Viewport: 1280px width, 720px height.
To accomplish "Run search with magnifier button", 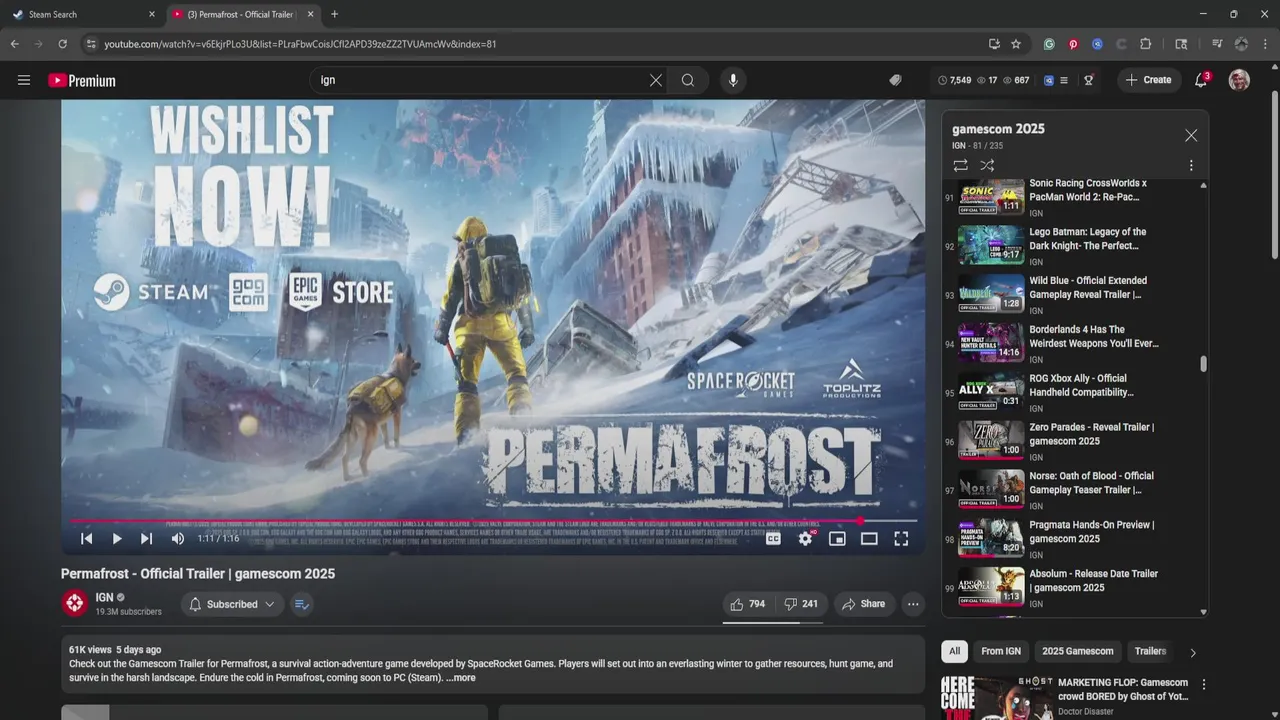I will (x=688, y=80).
